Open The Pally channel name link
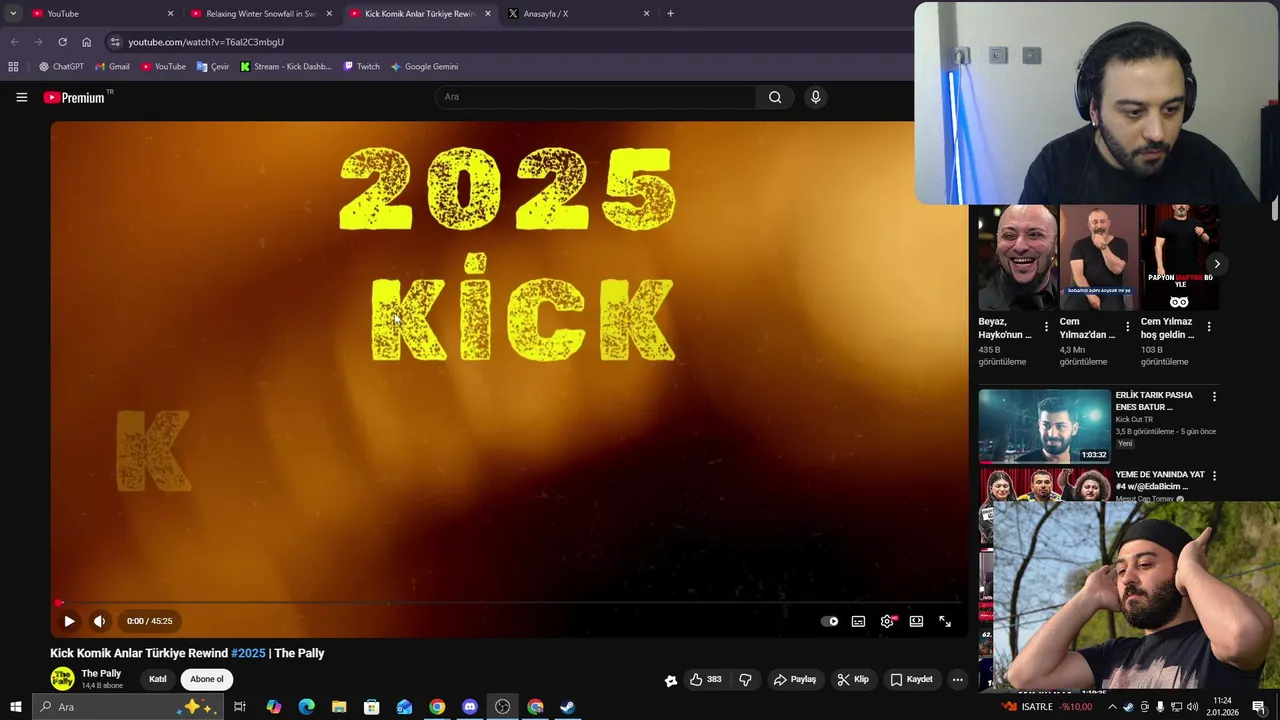The image size is (1280, 720). pos(101,673)
